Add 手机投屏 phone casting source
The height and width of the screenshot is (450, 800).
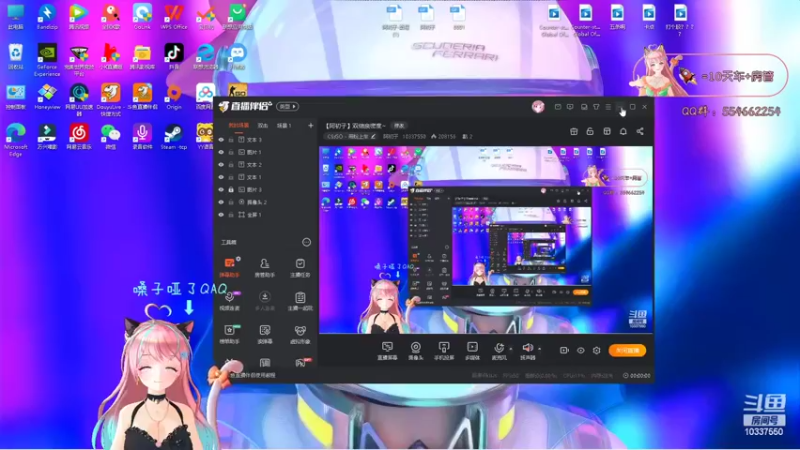(444, 351)
